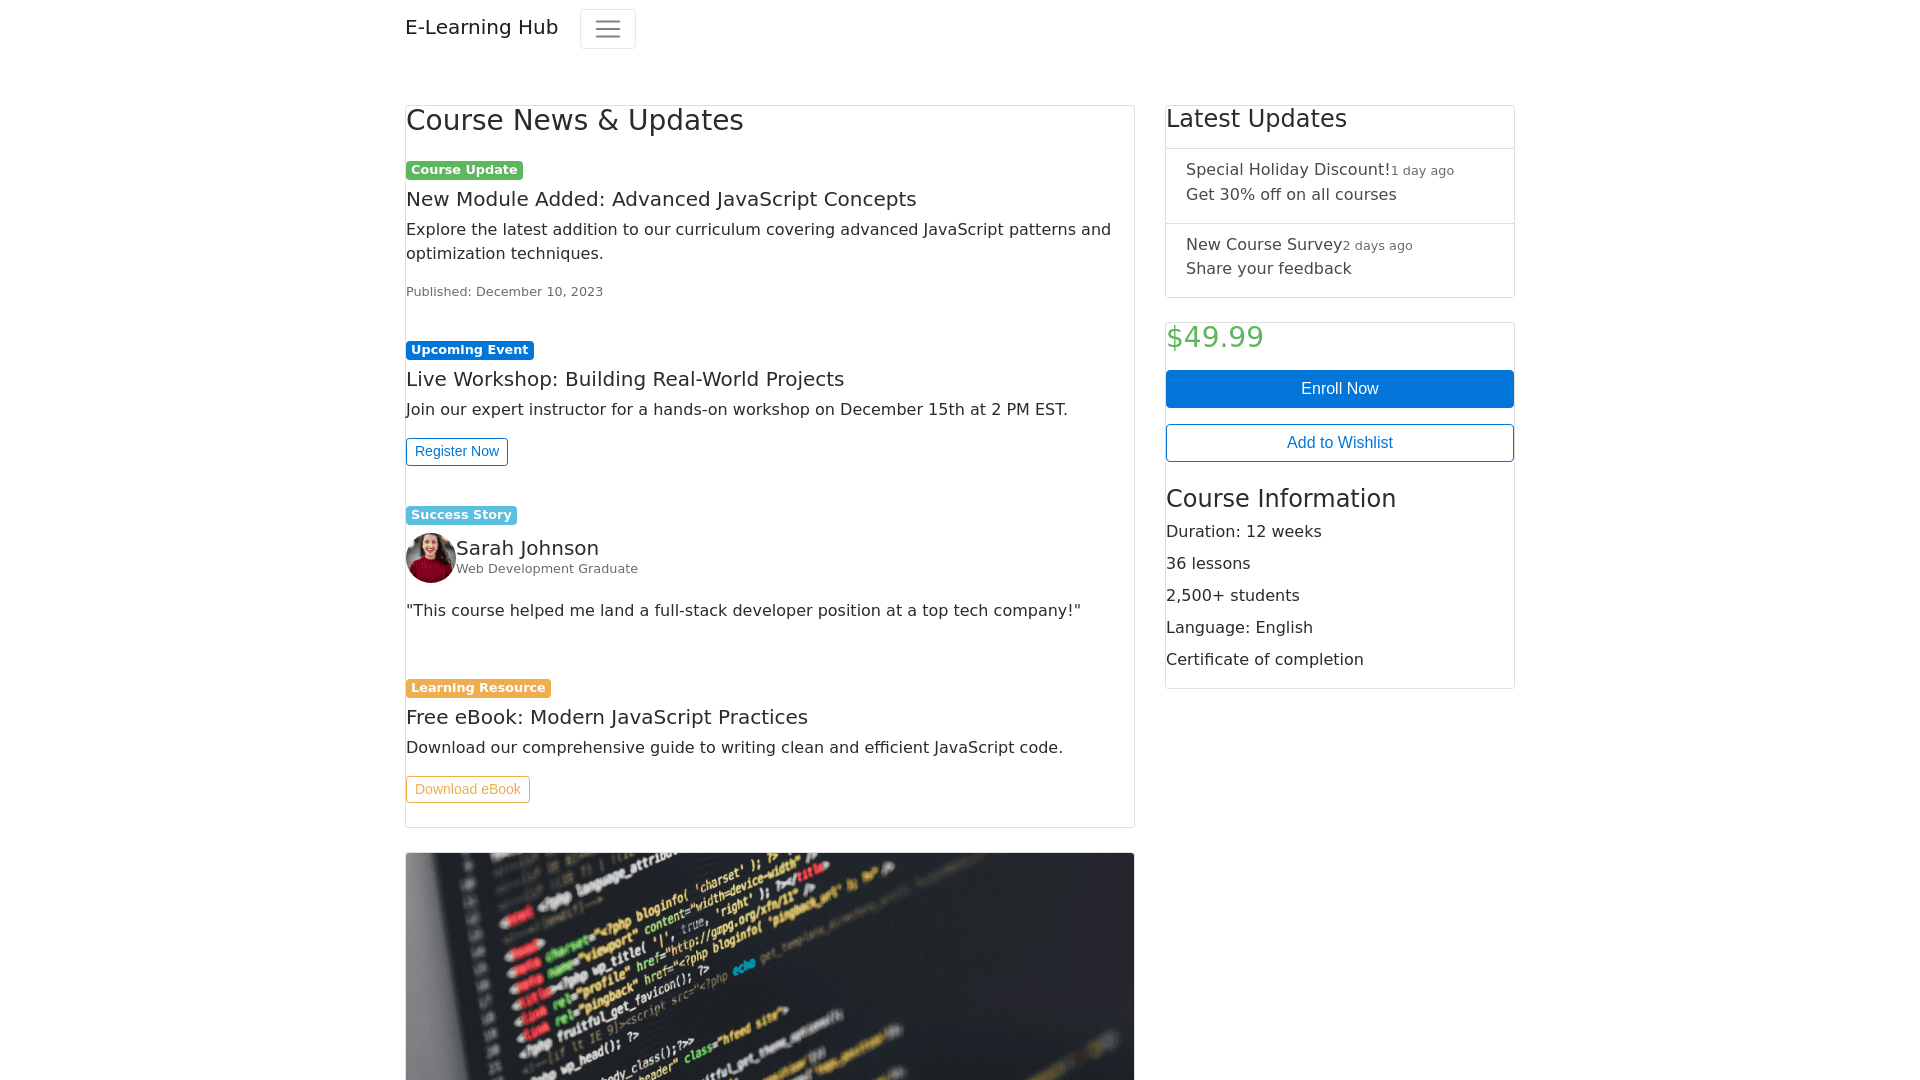Click the Sarah Johnson name heading
The image size is (1920, 1080).
(527, 549)
